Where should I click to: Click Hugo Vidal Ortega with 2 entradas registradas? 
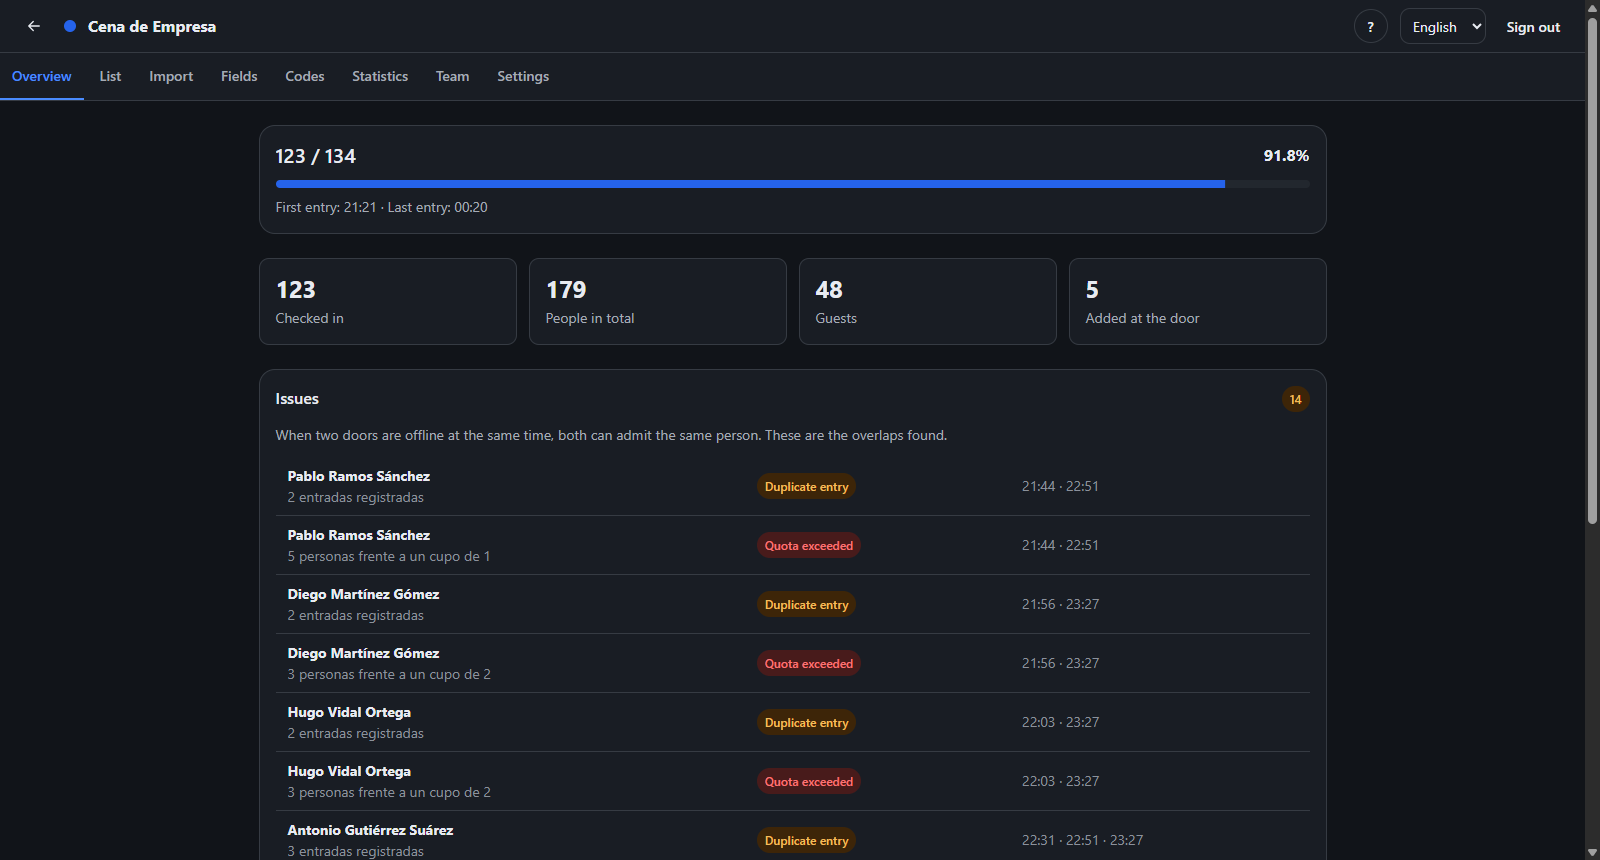tap(792, 722)
